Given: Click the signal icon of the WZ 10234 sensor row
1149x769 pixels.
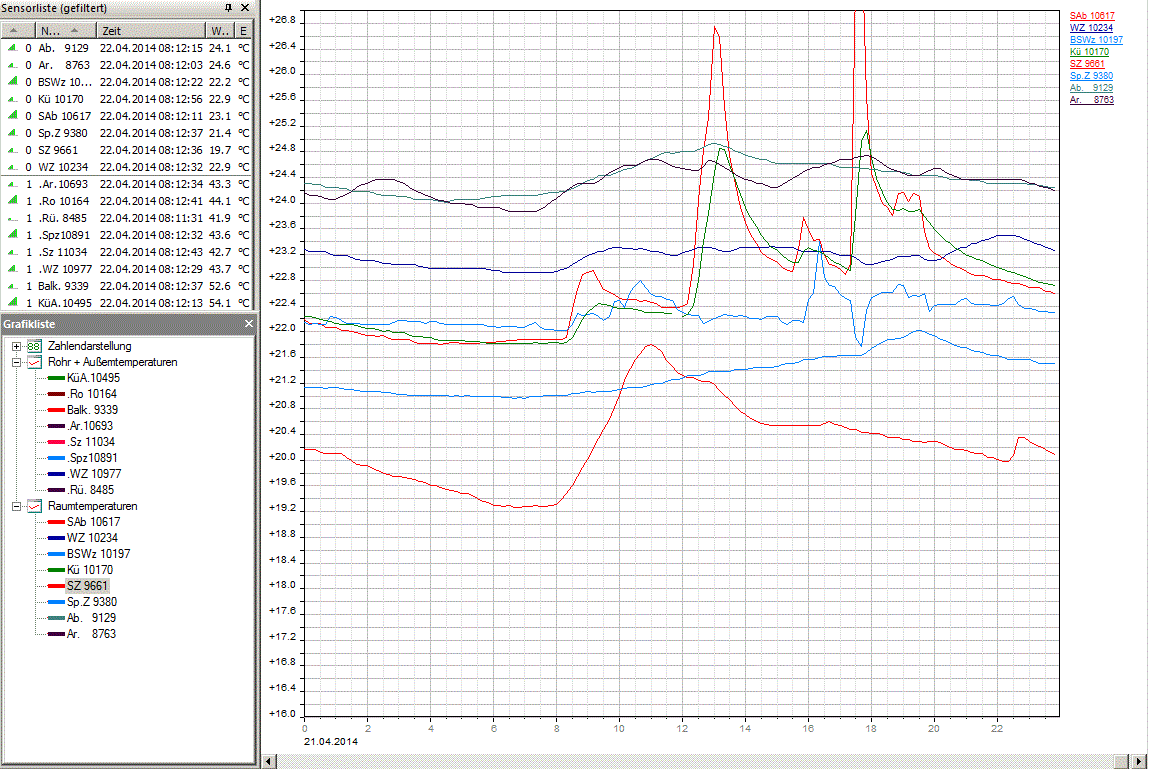Looking at the screenshot, I should coord(12,166).
